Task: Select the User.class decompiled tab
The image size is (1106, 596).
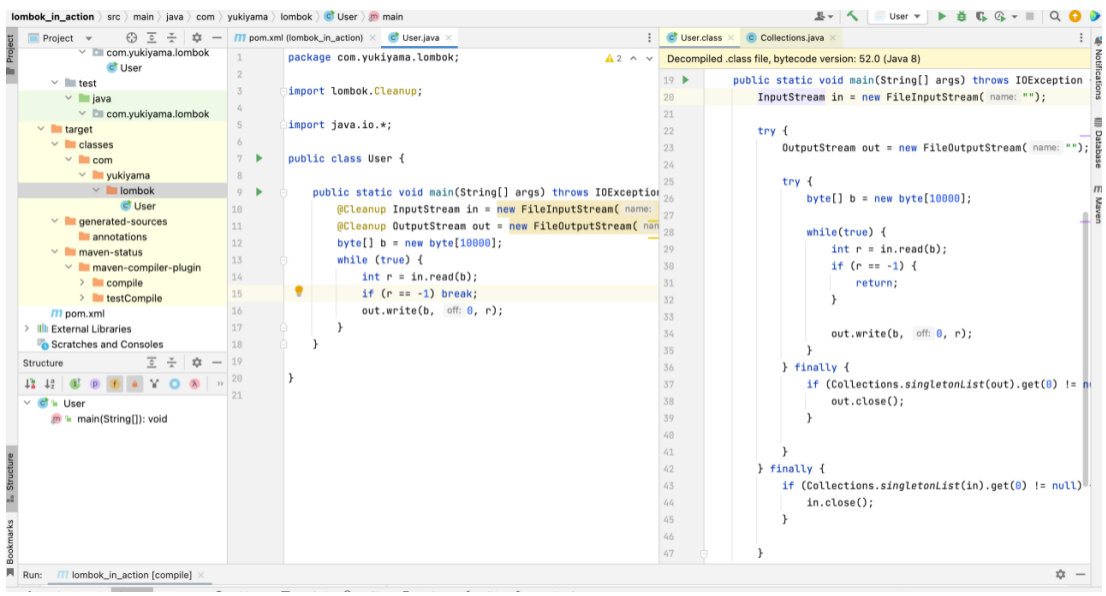Action: coord(700,37)
